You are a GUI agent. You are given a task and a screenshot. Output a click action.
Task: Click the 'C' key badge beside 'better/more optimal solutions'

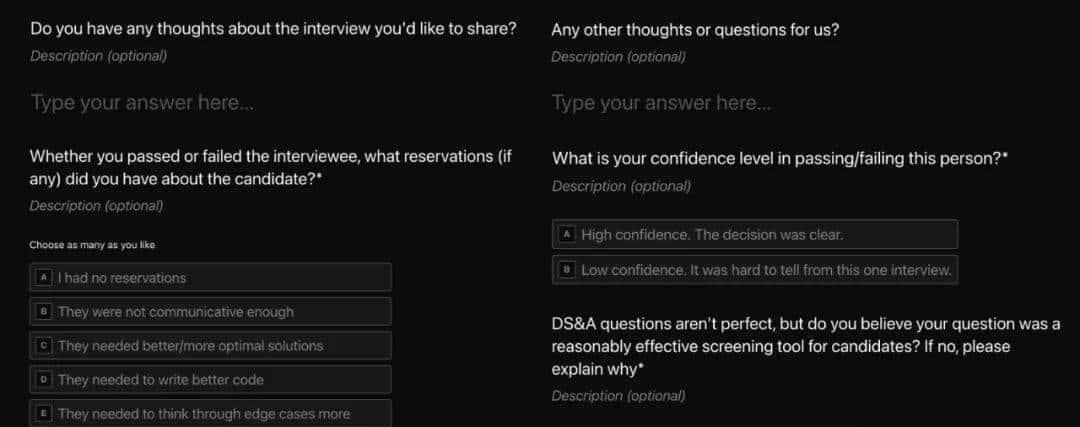(43, 345)
